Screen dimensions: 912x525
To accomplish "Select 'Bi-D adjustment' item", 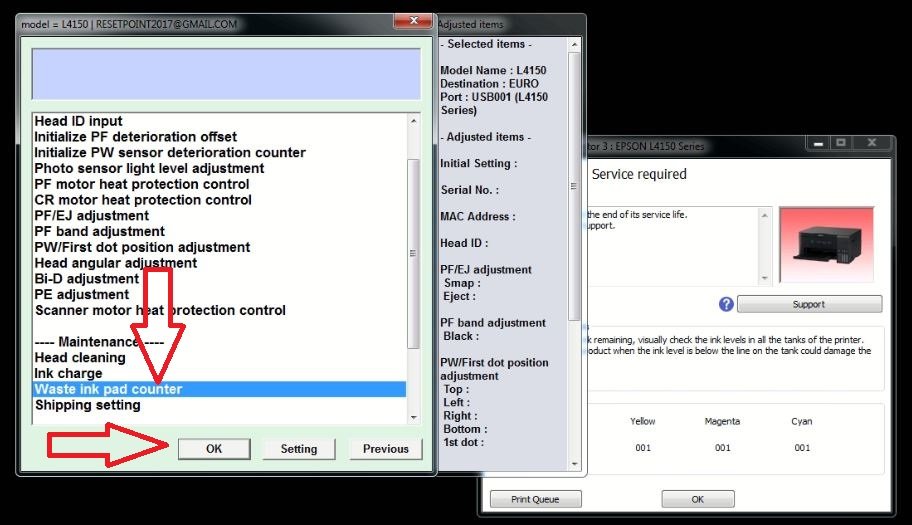I will click(x=87, y=278).
